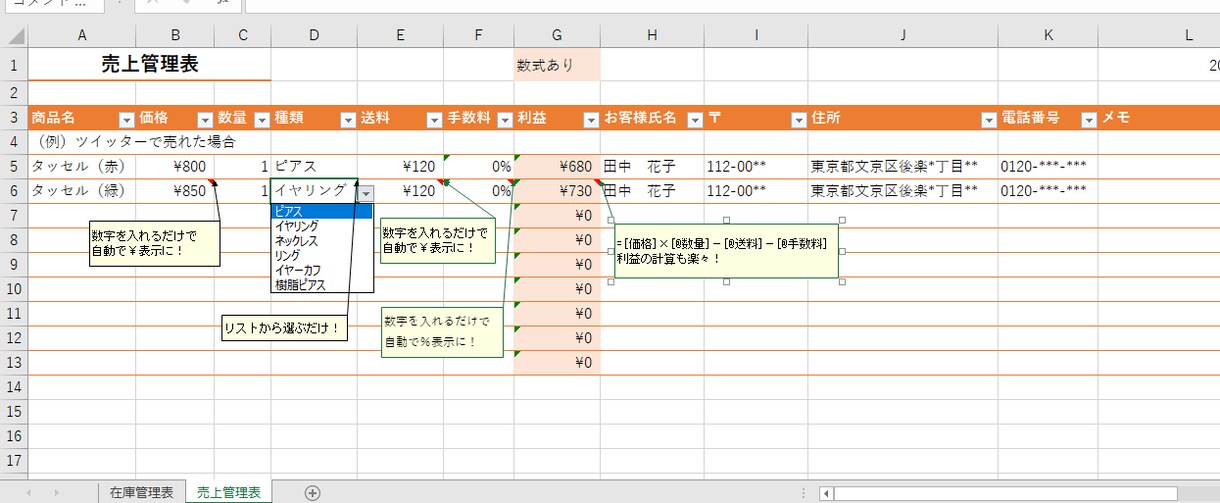Open the 数量 column filter dropdown
Screen dimensions: 1220x503
pos(261,119)
